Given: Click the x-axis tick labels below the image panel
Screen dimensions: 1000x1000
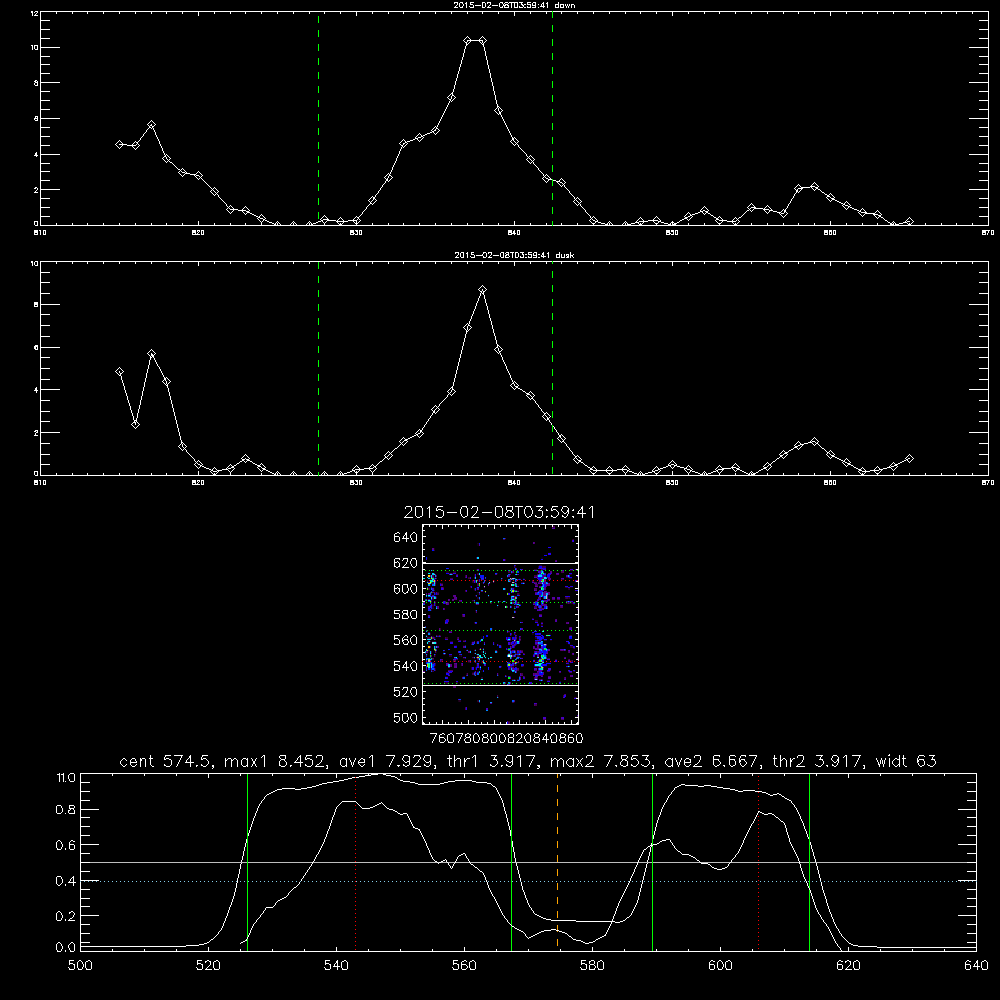Looking at the screenshot, I should point(506,739).
